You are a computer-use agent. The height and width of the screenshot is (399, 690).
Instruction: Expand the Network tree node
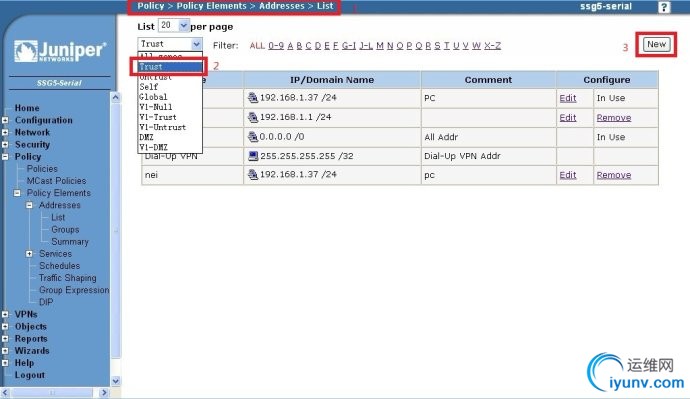pyautogui.click(x=5, y=132)
